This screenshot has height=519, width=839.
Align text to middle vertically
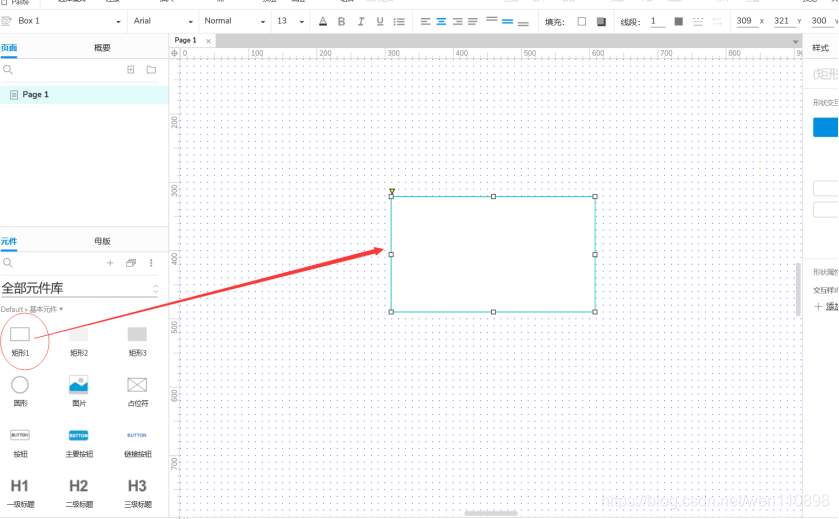(x=508, y=21)
